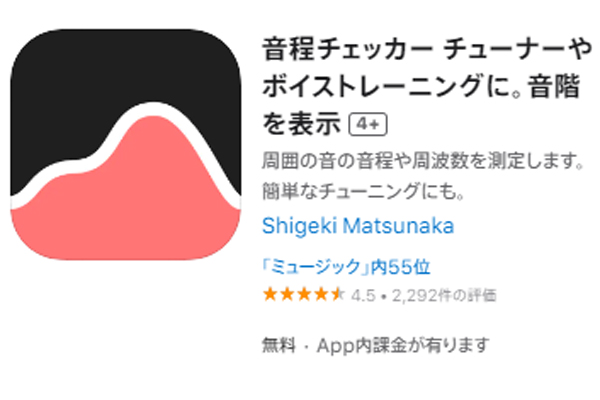Image resolution: width=600 pixels, height=400 pixels.
Task: Click the second orange rating star
Action: (287, 294)
